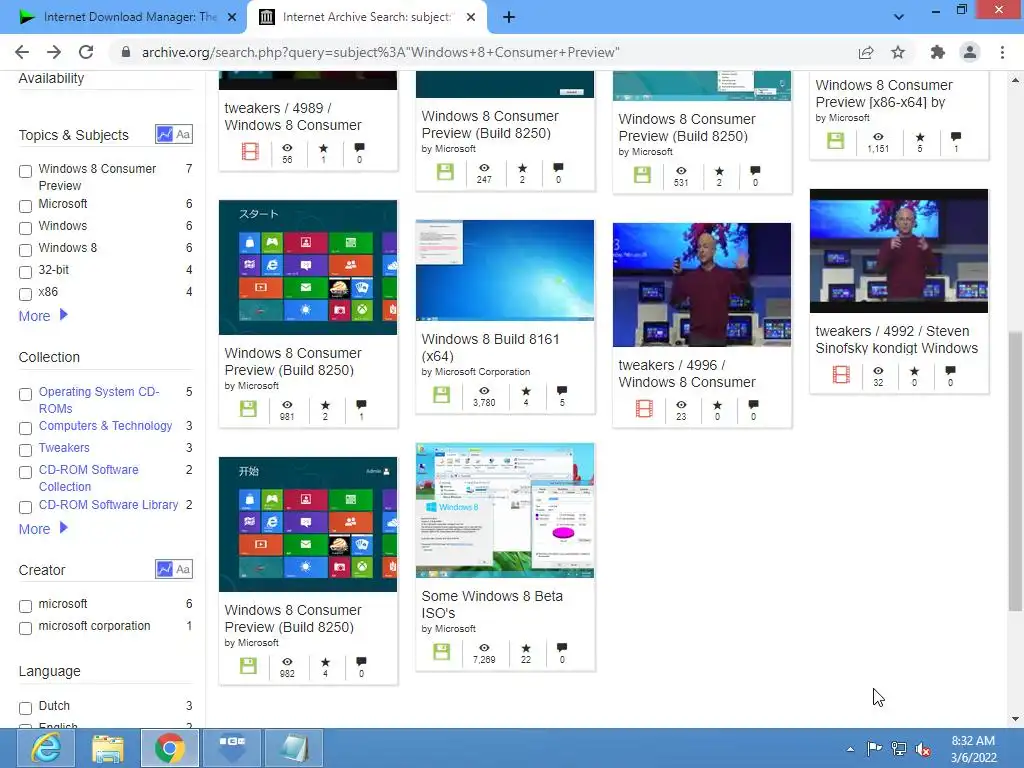Image resolution: width=1024 pixels, height=768 pixels.
Task: Click movie film icon on tweakers 4996 card
Action: 644,408
